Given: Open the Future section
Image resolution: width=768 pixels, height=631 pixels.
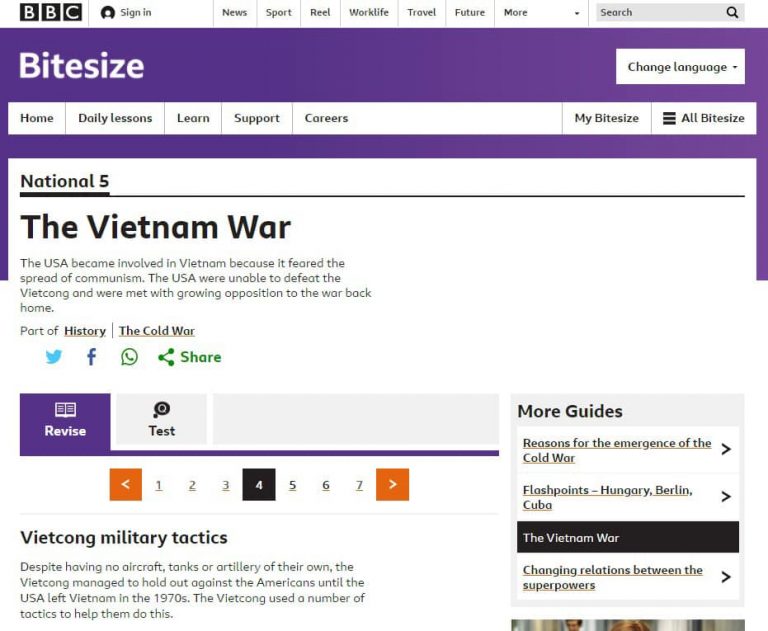Looking at the screenshot, I should (x=470, y=13).
